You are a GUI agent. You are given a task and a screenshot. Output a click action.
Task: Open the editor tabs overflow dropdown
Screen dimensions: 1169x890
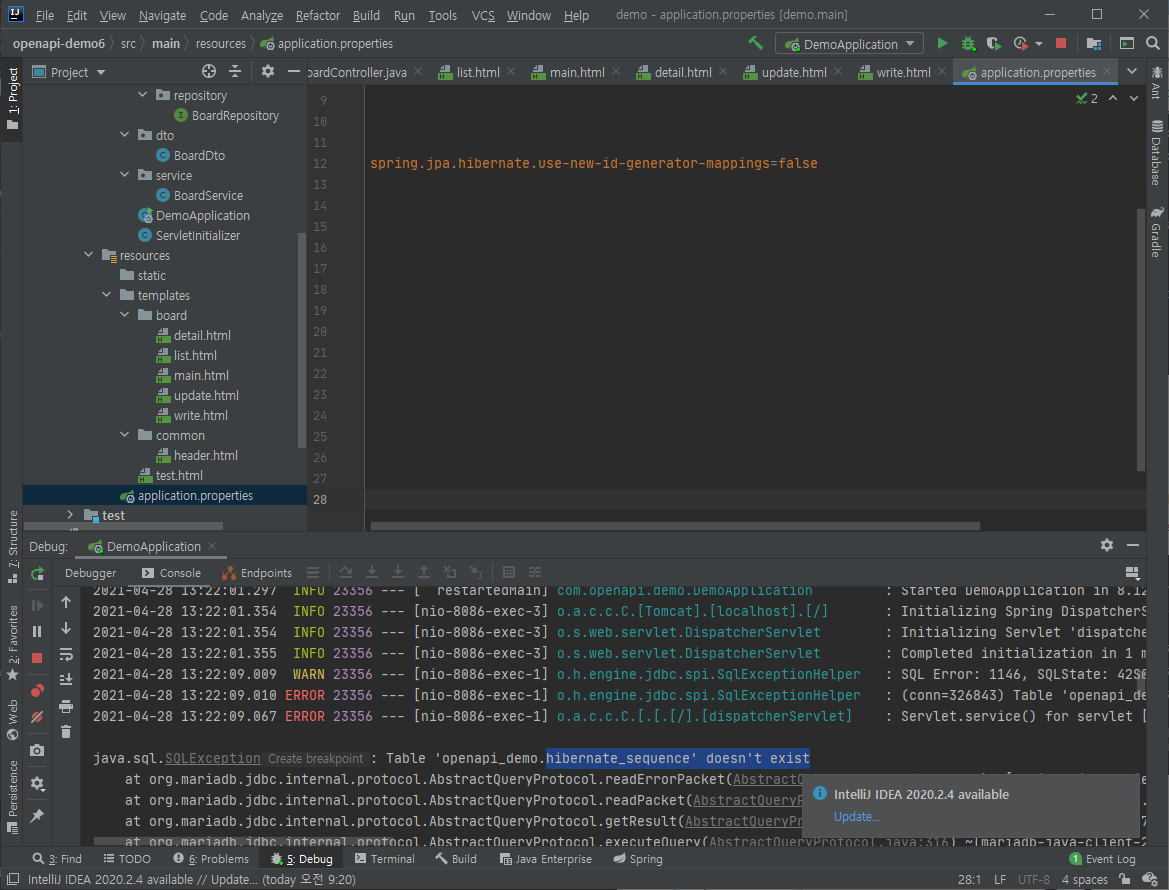click(1132, 72)
